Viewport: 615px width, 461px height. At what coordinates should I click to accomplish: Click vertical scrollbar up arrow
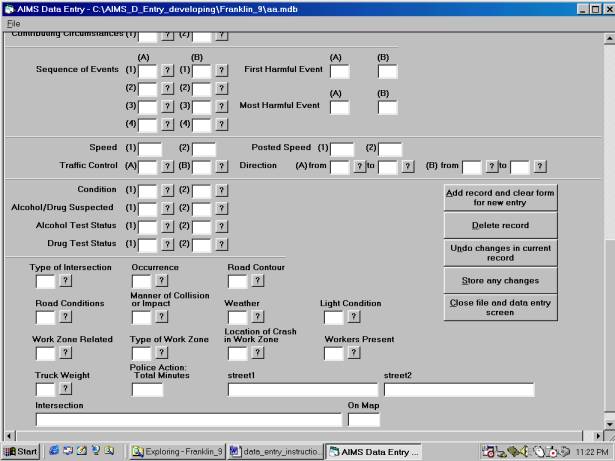[610, 39]
